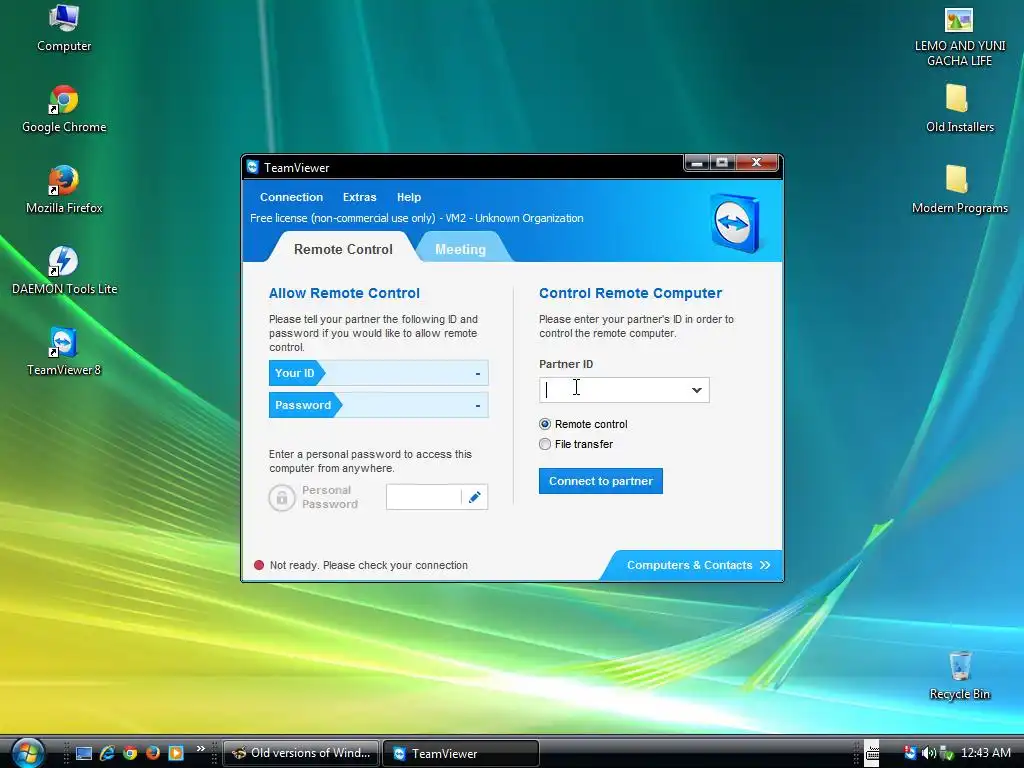Screen dimensions: 1024x768
Task: Open Firefox from the Quick Launch bar
Action: [153, 753]
